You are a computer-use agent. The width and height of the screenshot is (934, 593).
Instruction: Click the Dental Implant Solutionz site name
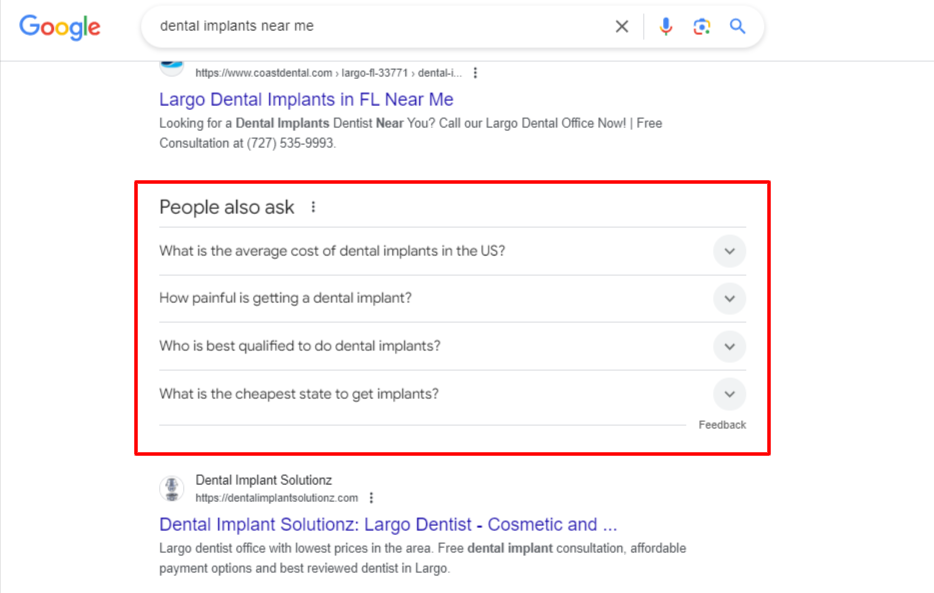pyautogui.click(x=263, y=480)
